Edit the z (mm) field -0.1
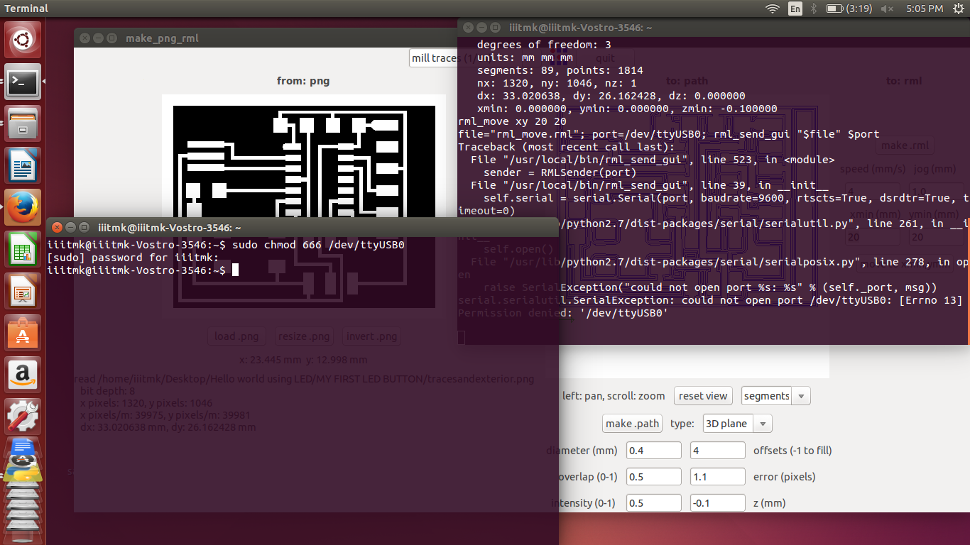The image size is (970, 545). (717, 503)
